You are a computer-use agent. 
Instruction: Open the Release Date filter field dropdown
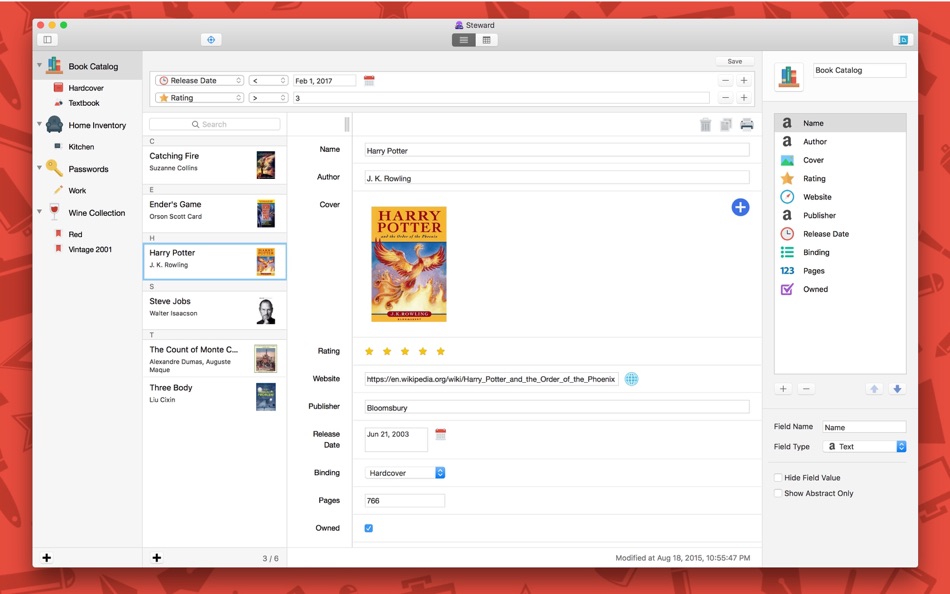point(199,81)
